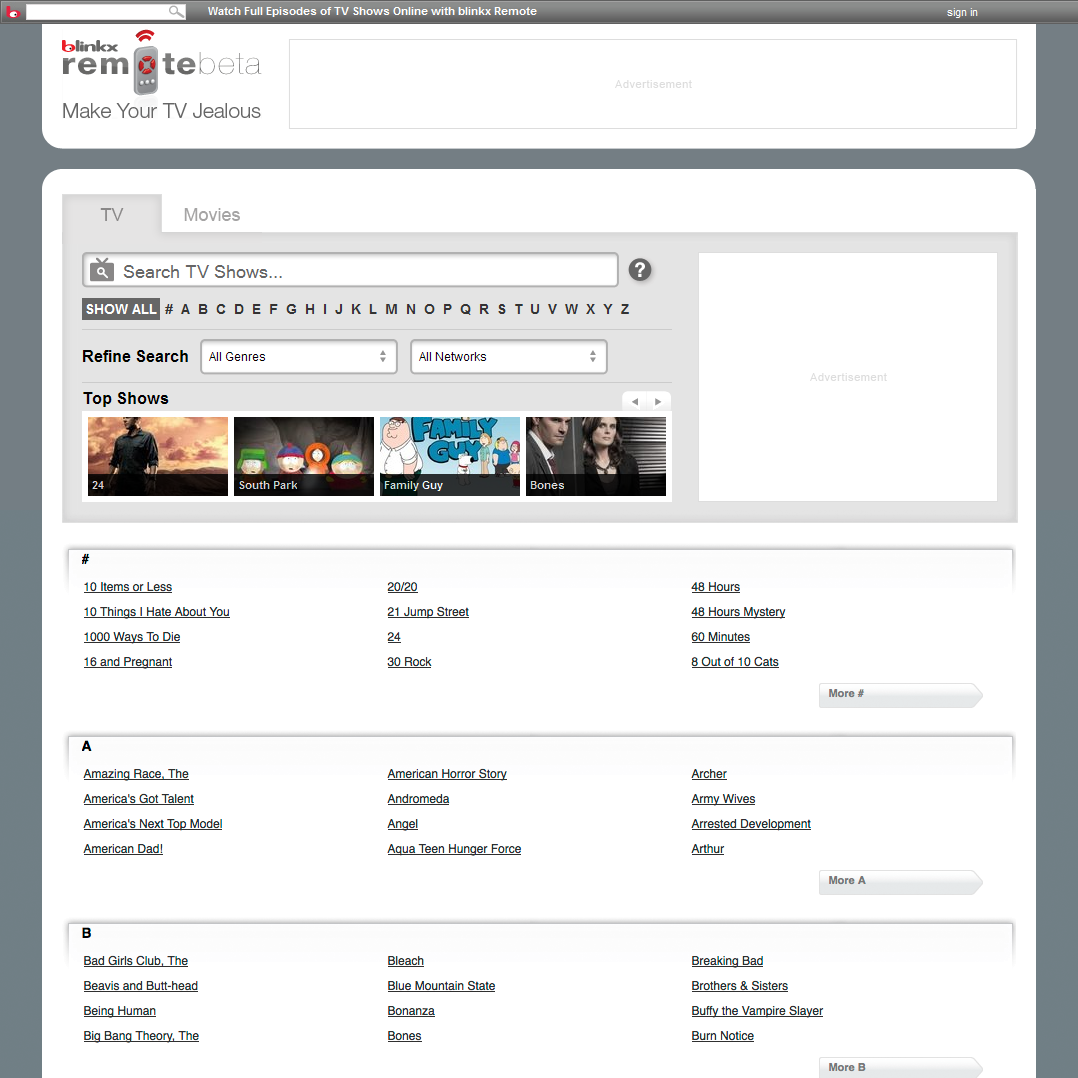This screenshot has height=1078, width=1078.
Task: Open the All Networks dropdown
Action: pyautogui.click(x=509, y=357)
